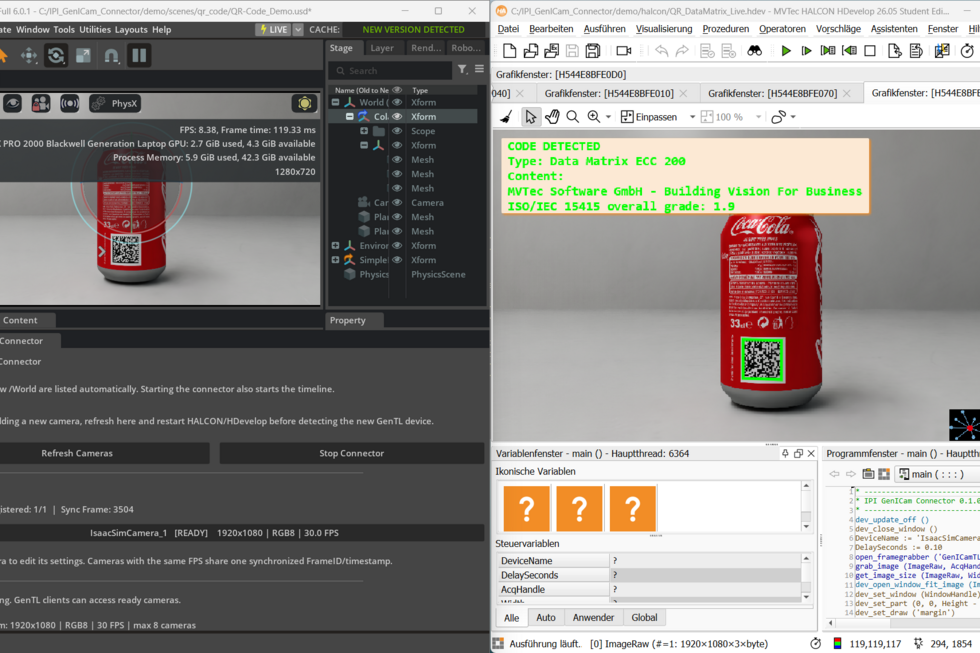Screen dimensions: 980x653
Task: Switch to Layer tab
Action: click(382, 48)
